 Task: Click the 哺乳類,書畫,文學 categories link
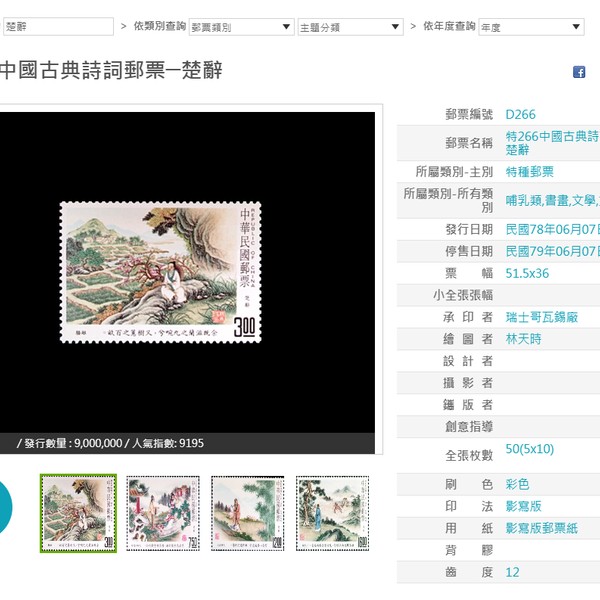(x=552, y=201)
